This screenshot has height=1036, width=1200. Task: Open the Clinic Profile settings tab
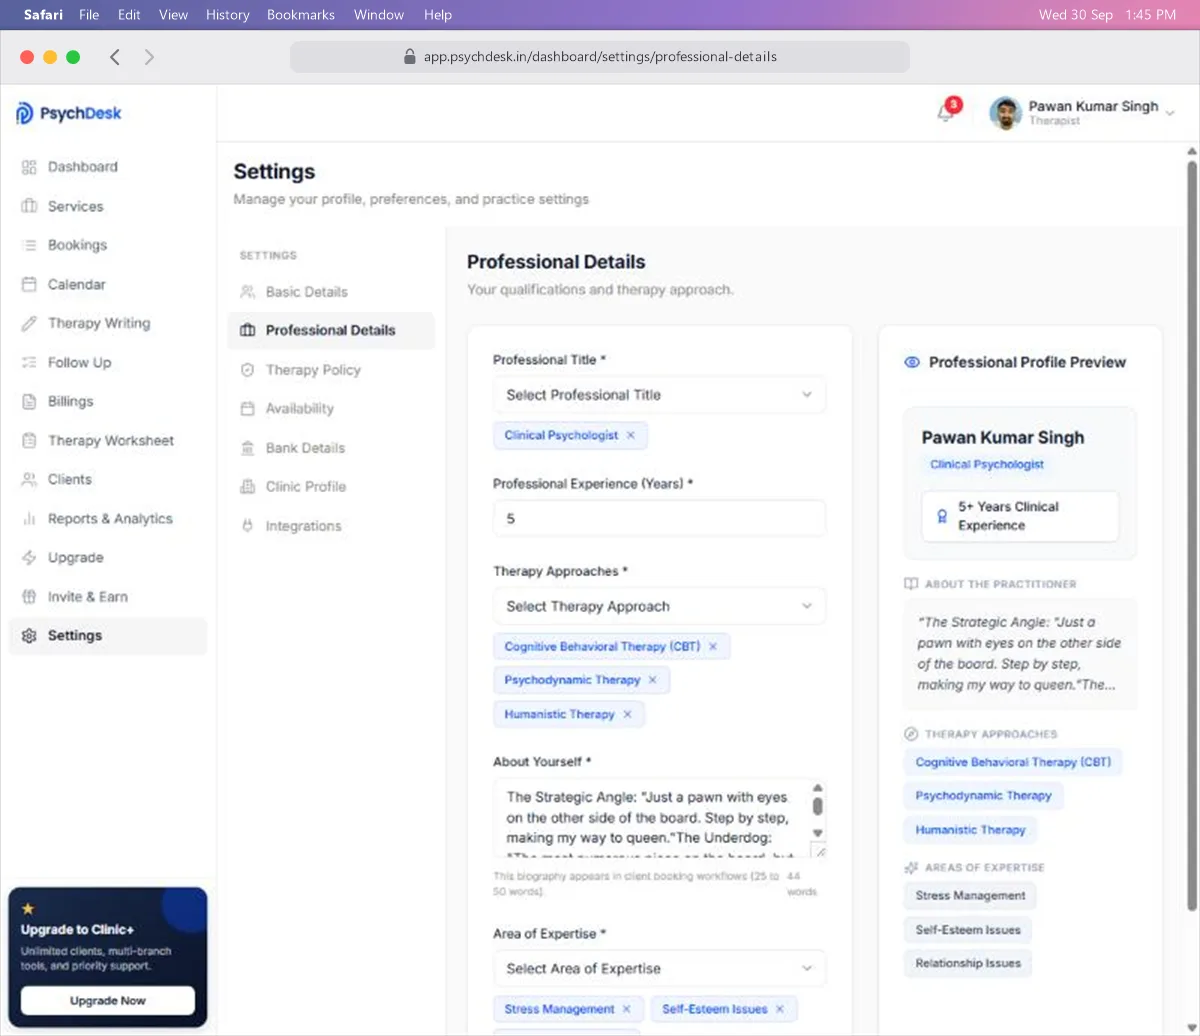click(331, 487)
